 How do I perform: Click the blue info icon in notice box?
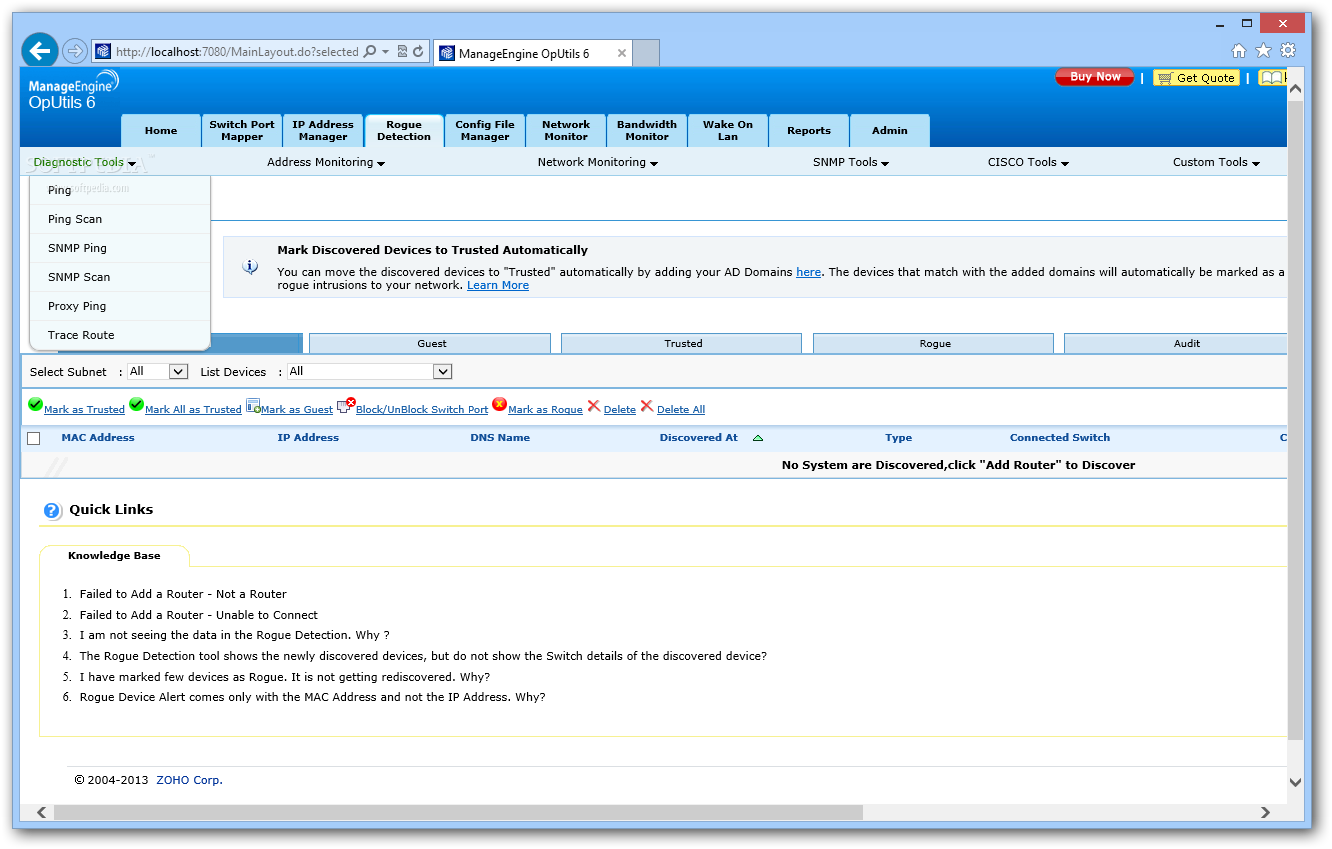point(251,267)
